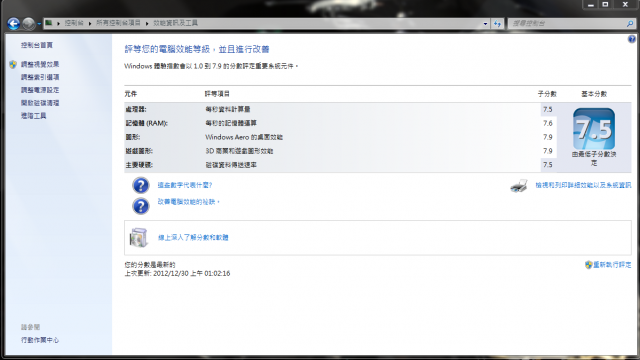Click the 子分數 column header
The height and width of the screenshot is (360, 640).
point(547,94)
